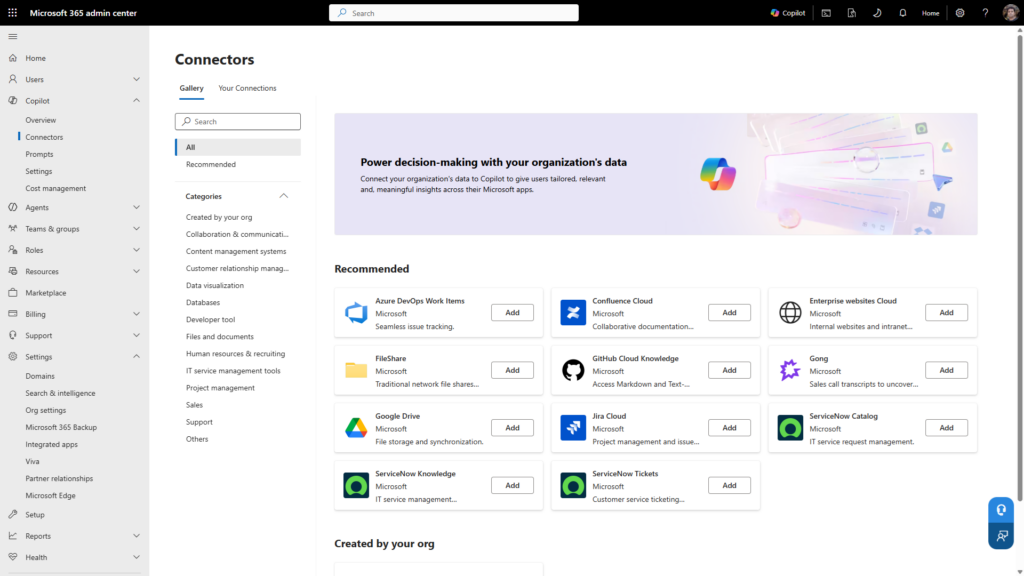The height and width of the screenshot is (576, 1024).
Task: Filter by Content management systems
Action: [236, 251]
